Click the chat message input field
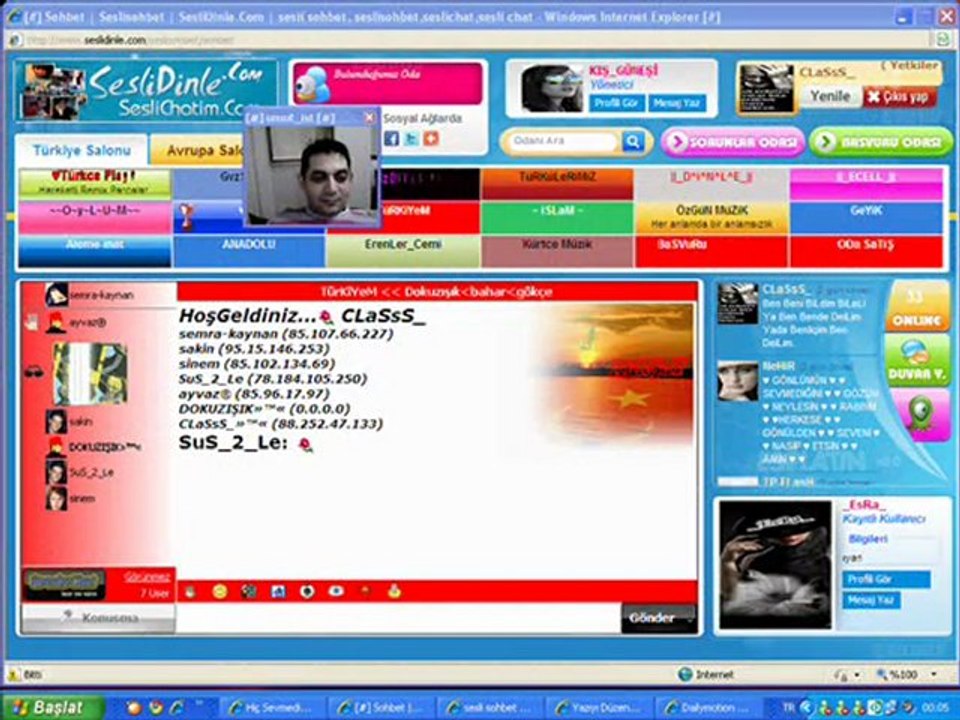This screenshot has width=960, height=720. pos(399,618)
